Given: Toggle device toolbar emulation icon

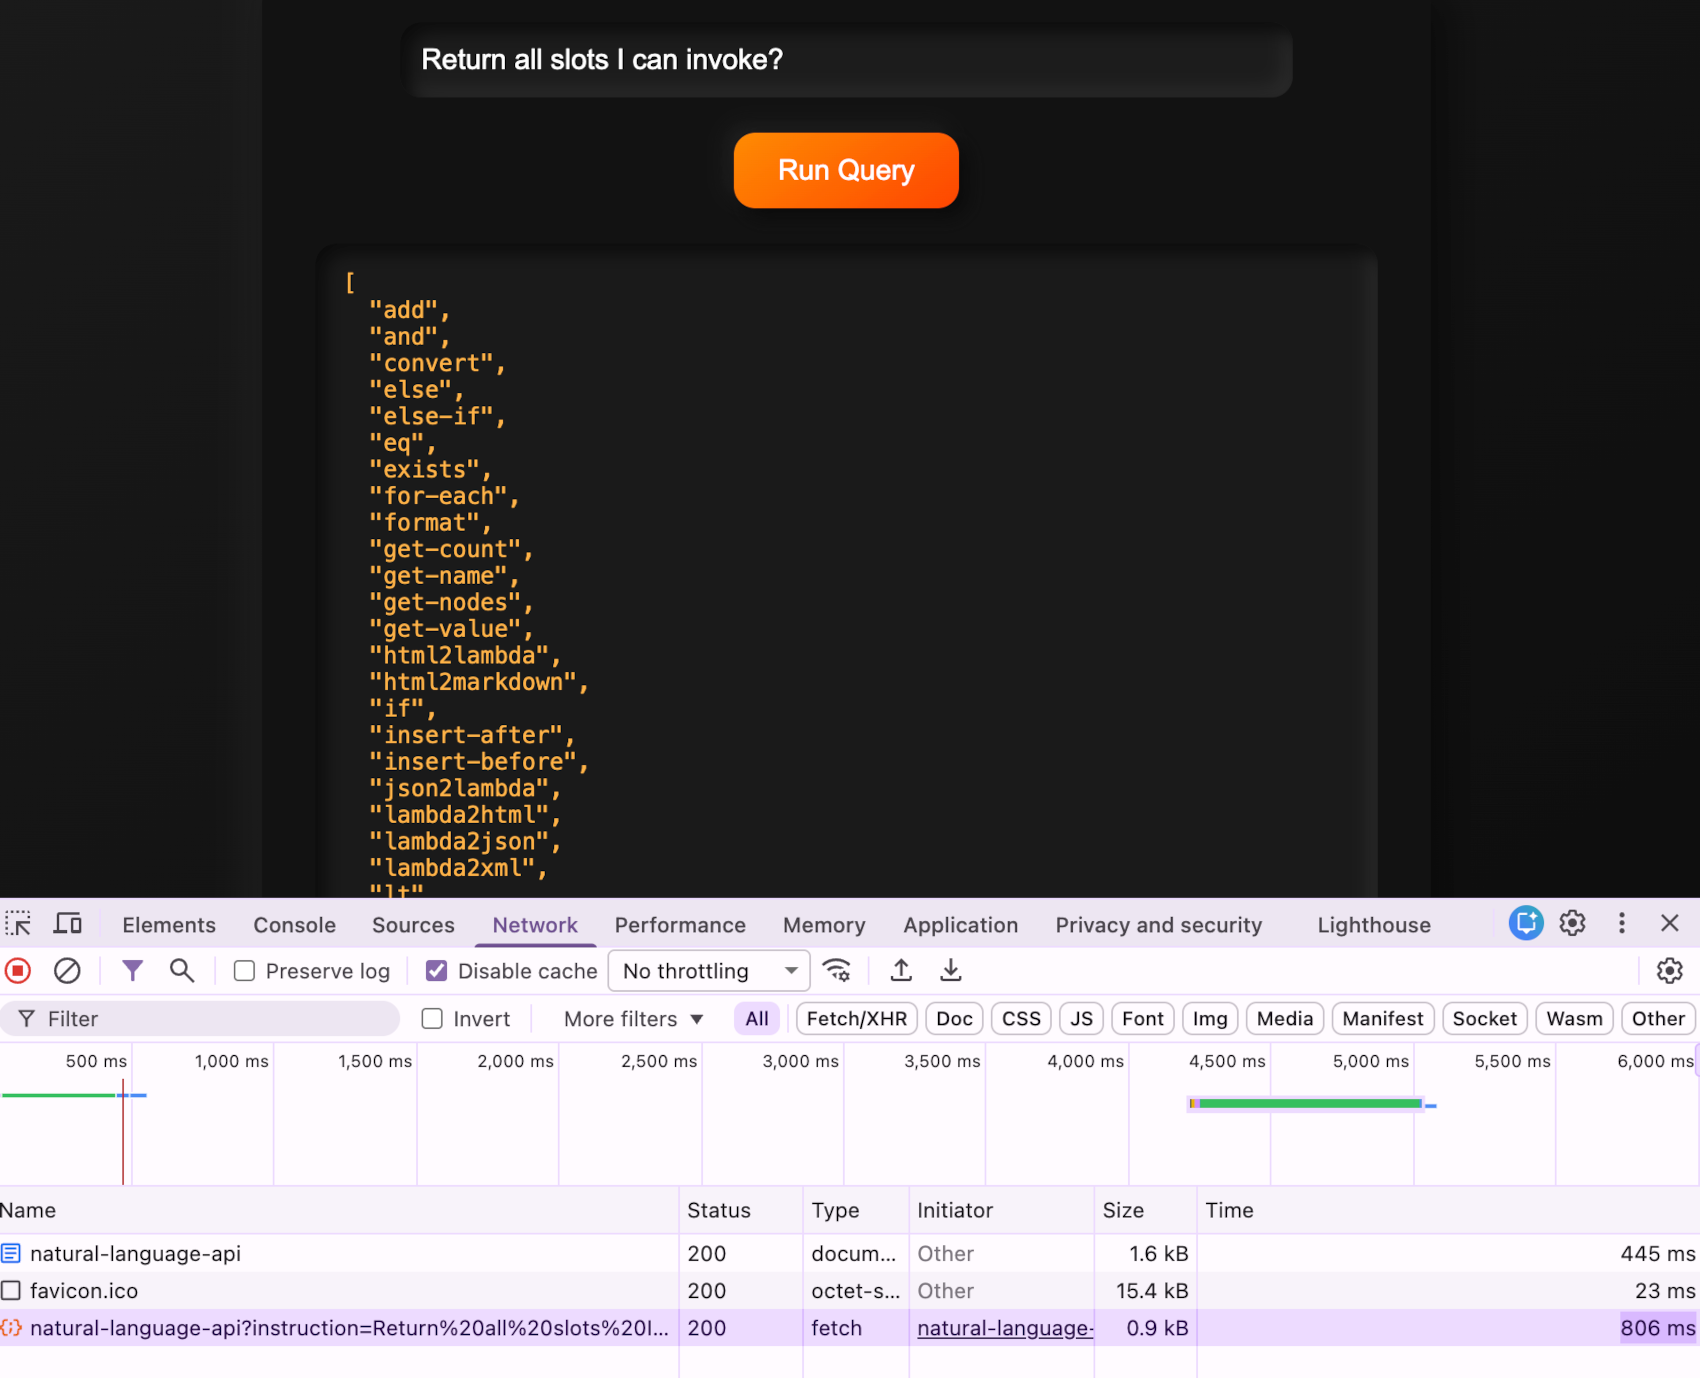Looking at the screenshot, I should point(68,924).
